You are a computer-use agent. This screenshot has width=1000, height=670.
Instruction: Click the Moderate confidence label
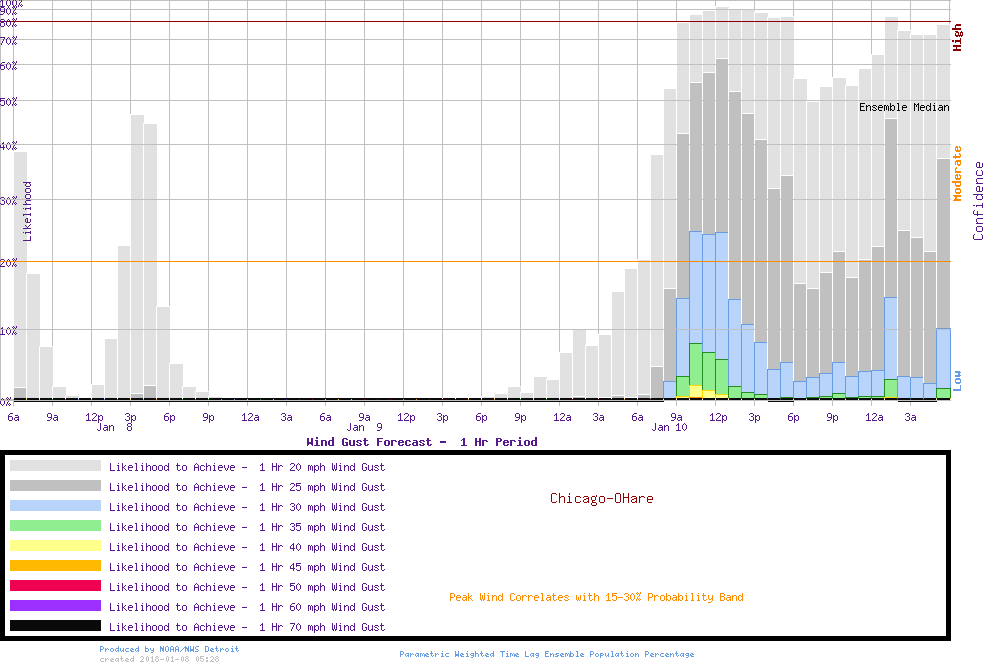[957, 174]
